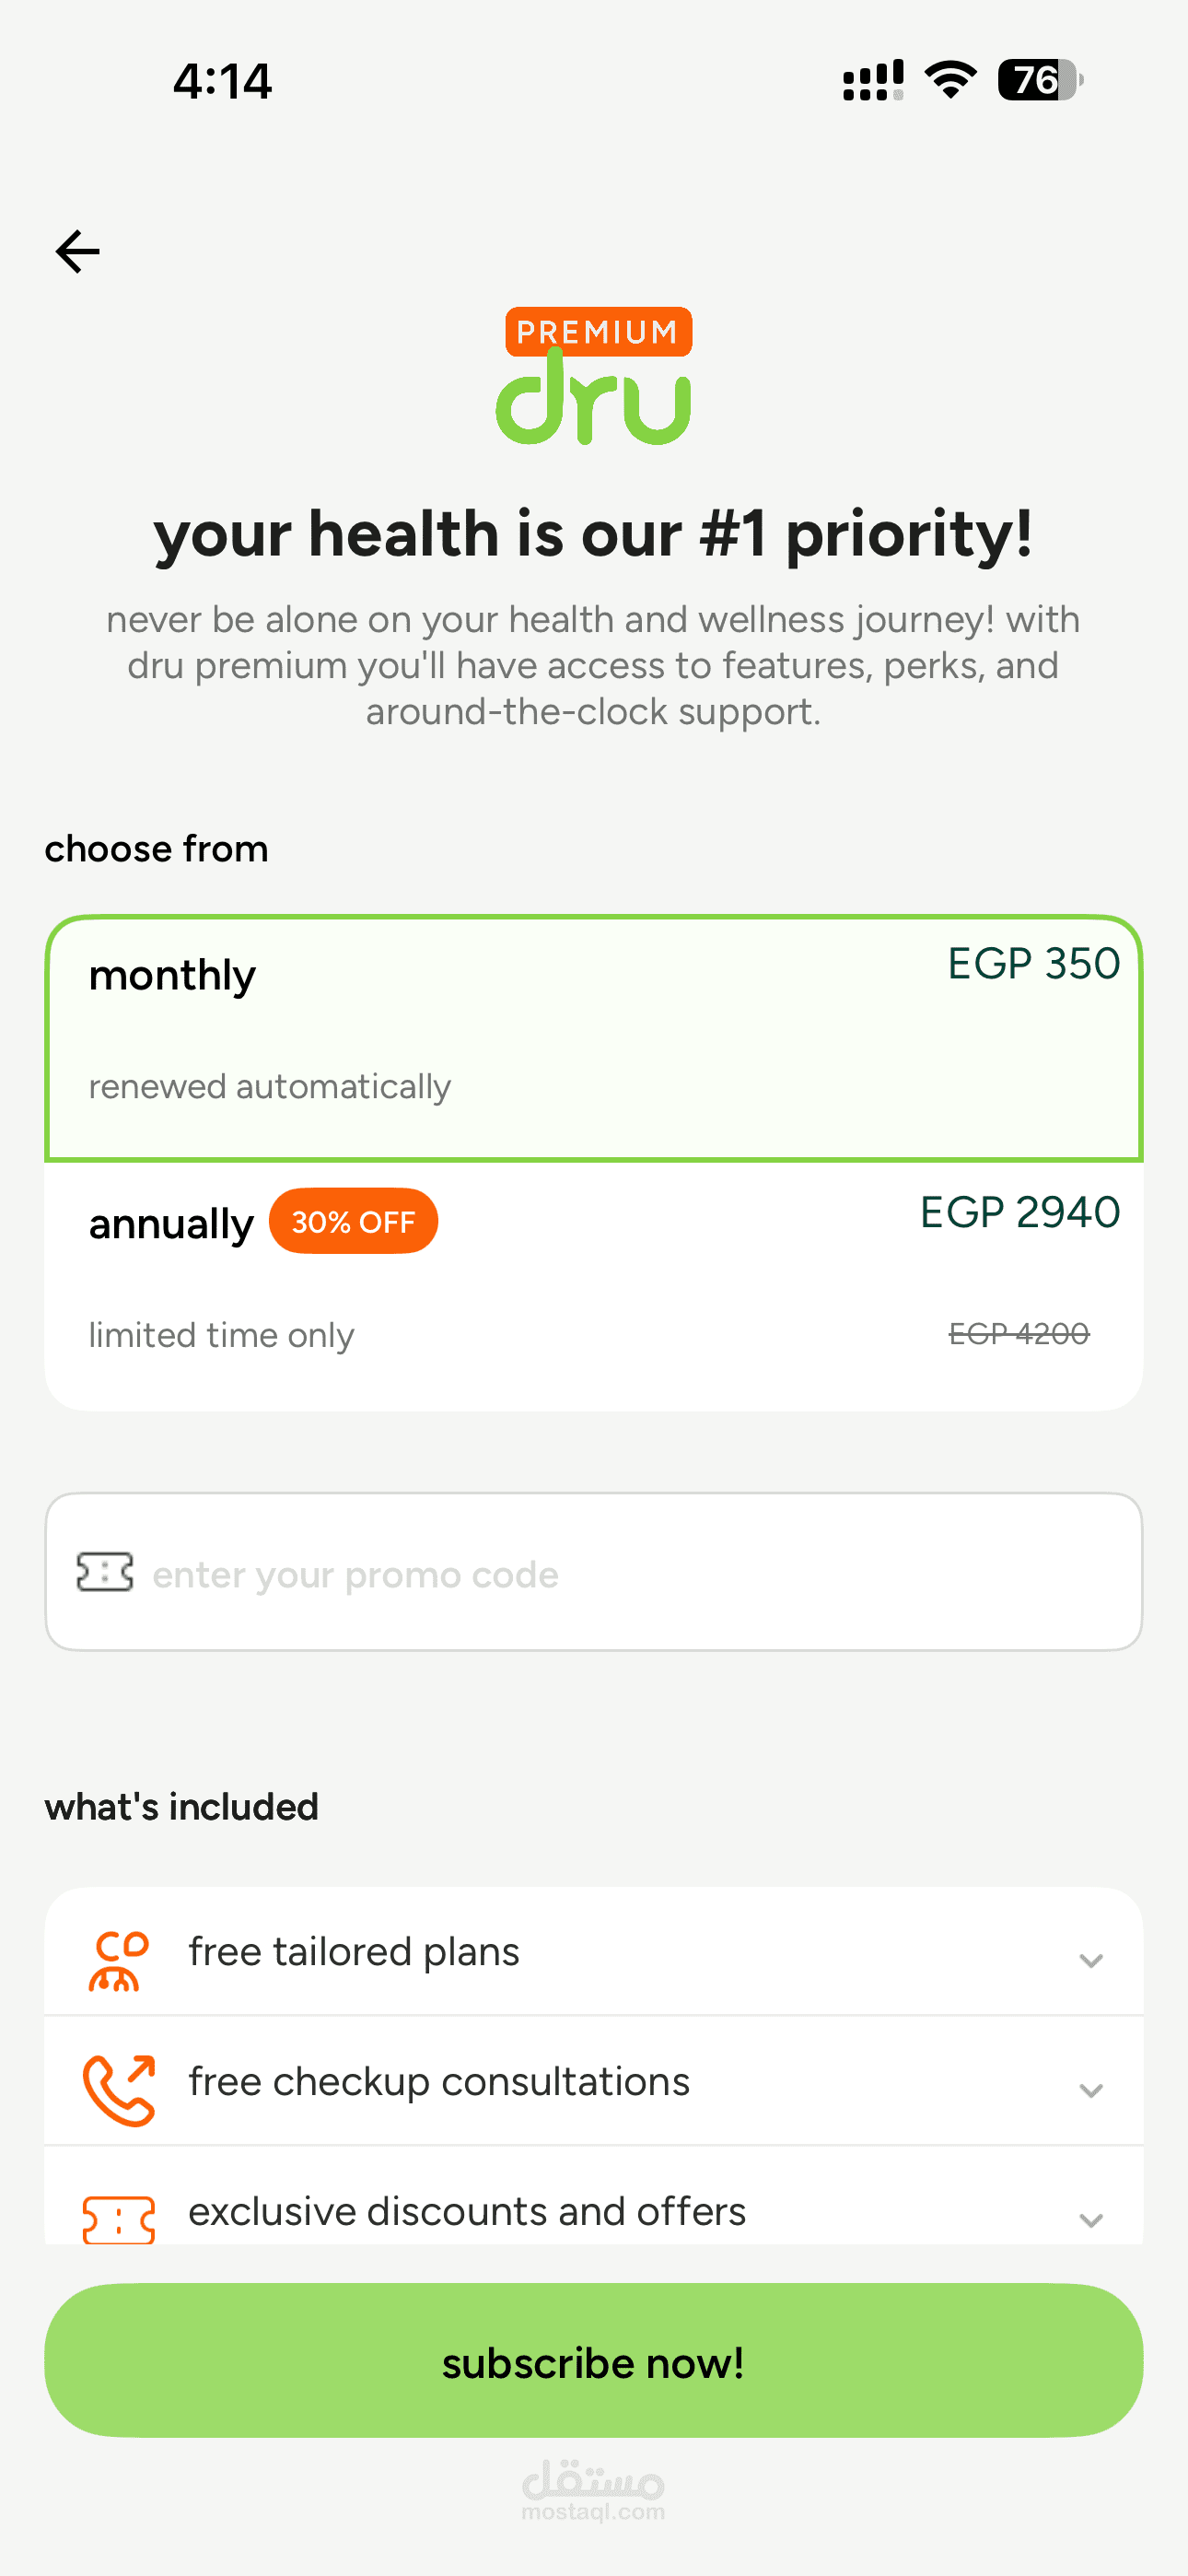Choose the EGP 2940 annual price
The width and height of the screenshot is (1188, 2576).
1019,1212
